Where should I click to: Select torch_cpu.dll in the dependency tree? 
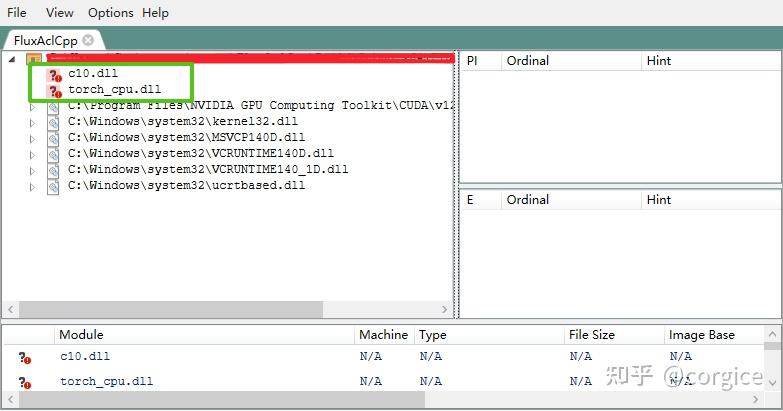click(114, 89)
